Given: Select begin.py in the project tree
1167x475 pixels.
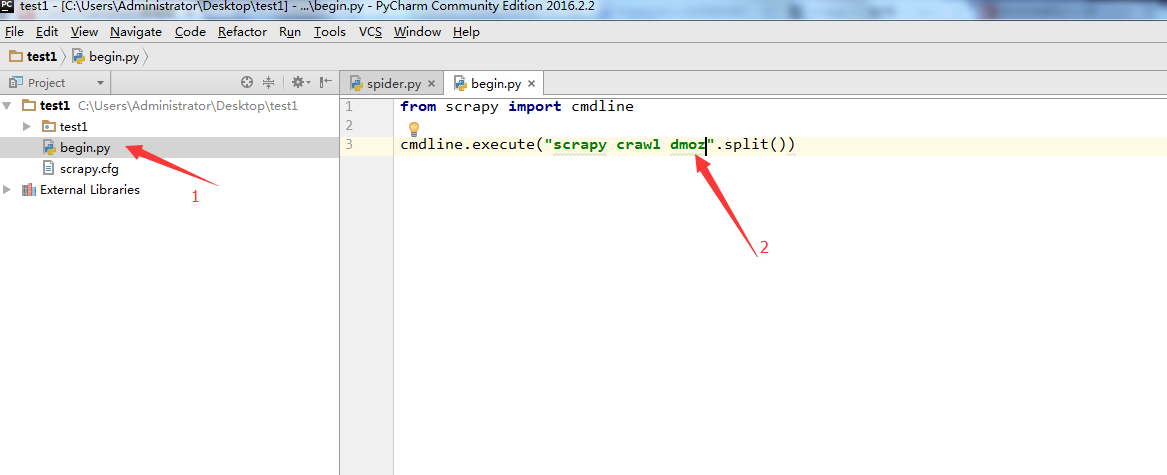Looking at the screenshot, I should [170, 147].
